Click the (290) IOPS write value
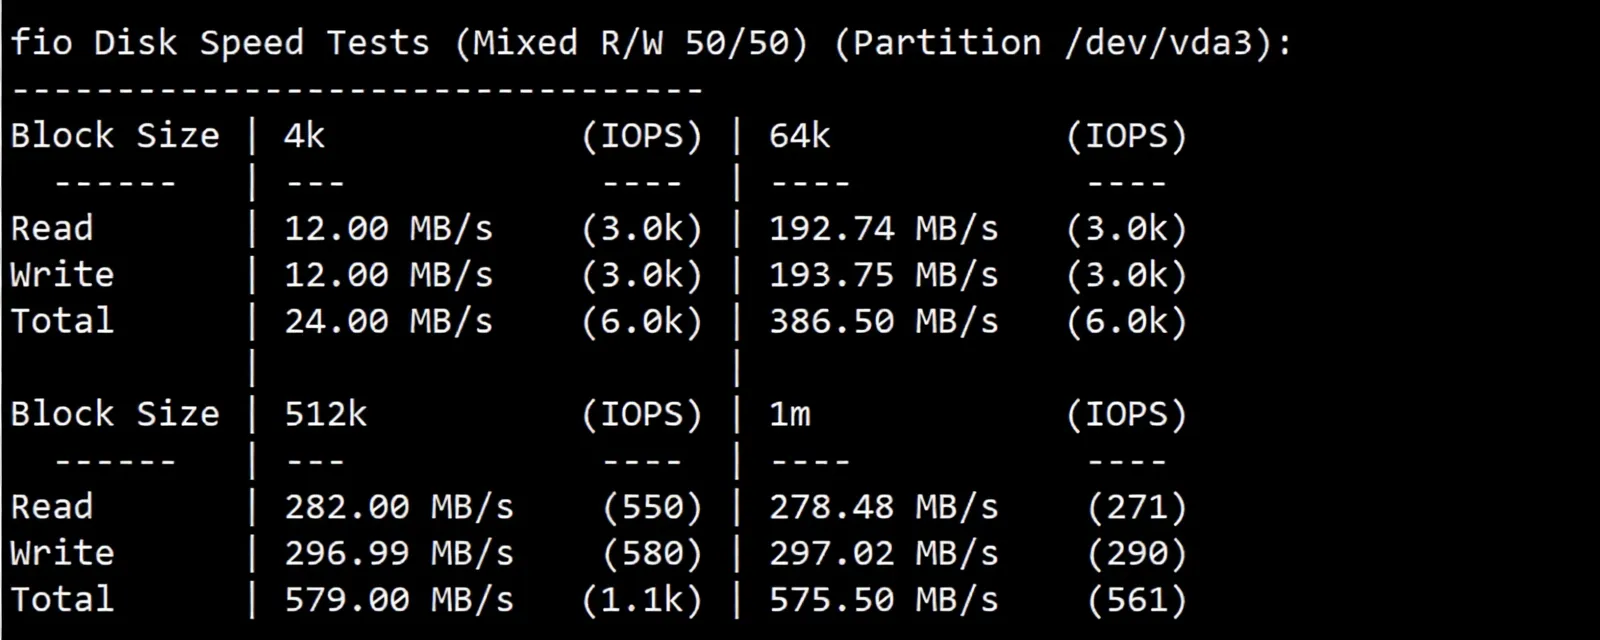The width and height of the screenshot is (1600, 640). (x=1137, y=553)
